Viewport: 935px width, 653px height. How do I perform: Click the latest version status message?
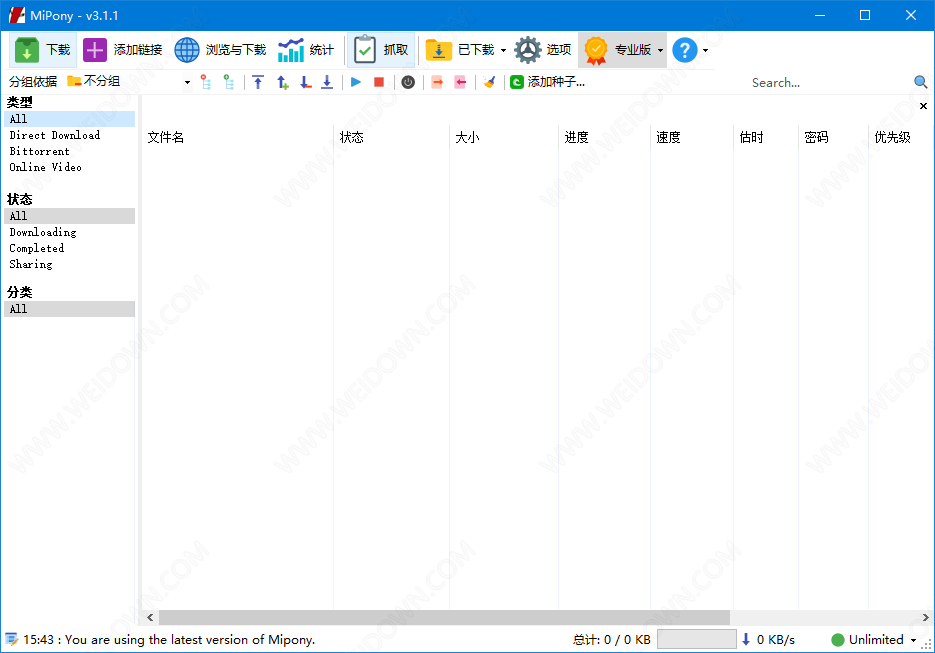click(x=169, y=640)
